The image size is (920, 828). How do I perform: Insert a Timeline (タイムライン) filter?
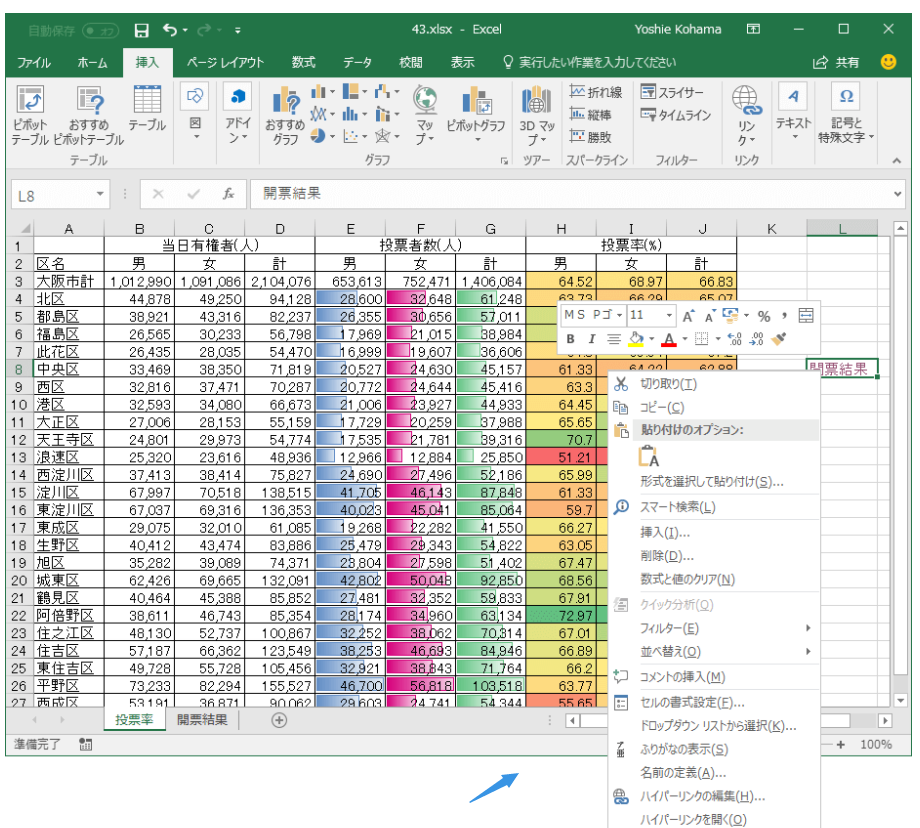676,115
